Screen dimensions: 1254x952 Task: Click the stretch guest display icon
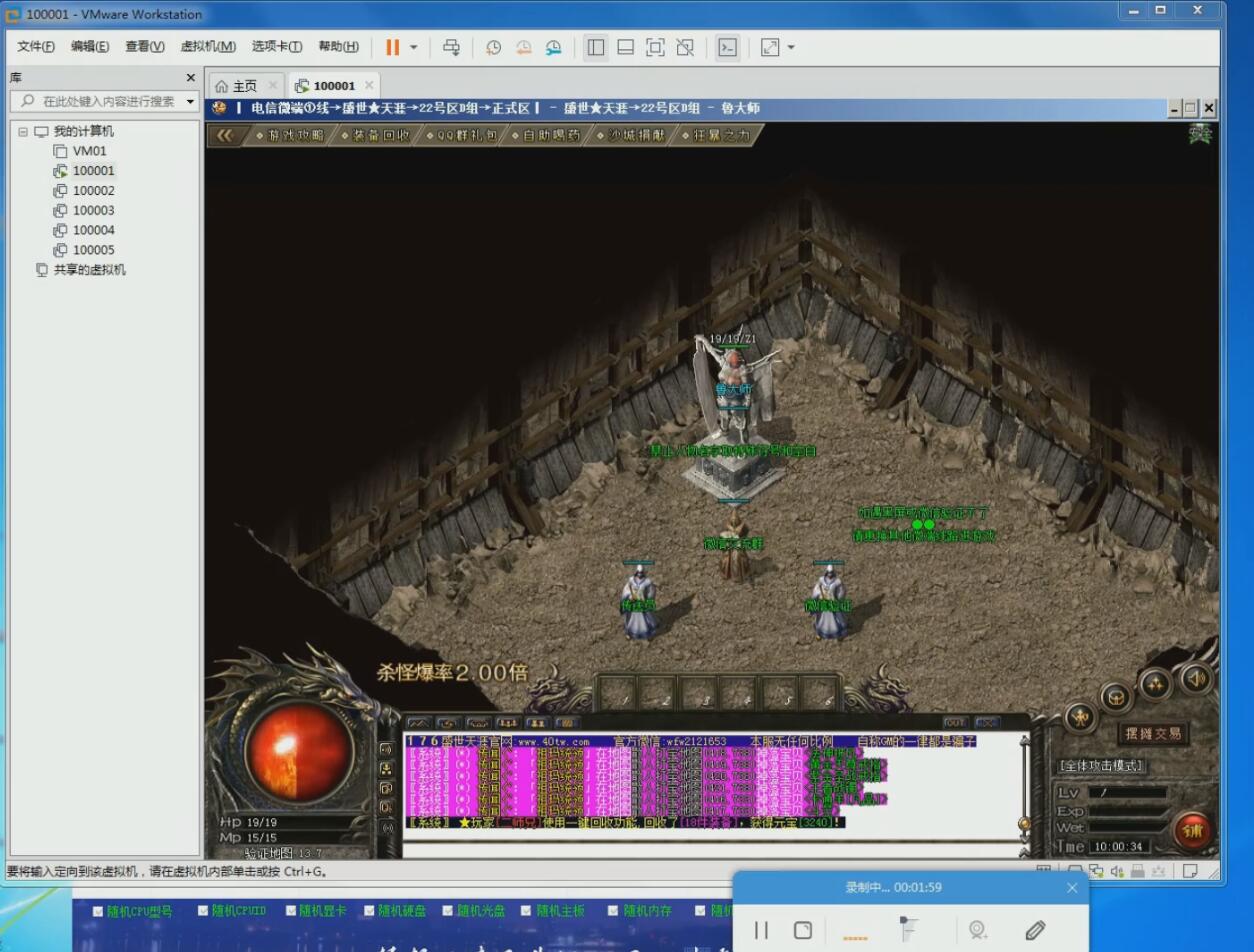click(770, 47)
